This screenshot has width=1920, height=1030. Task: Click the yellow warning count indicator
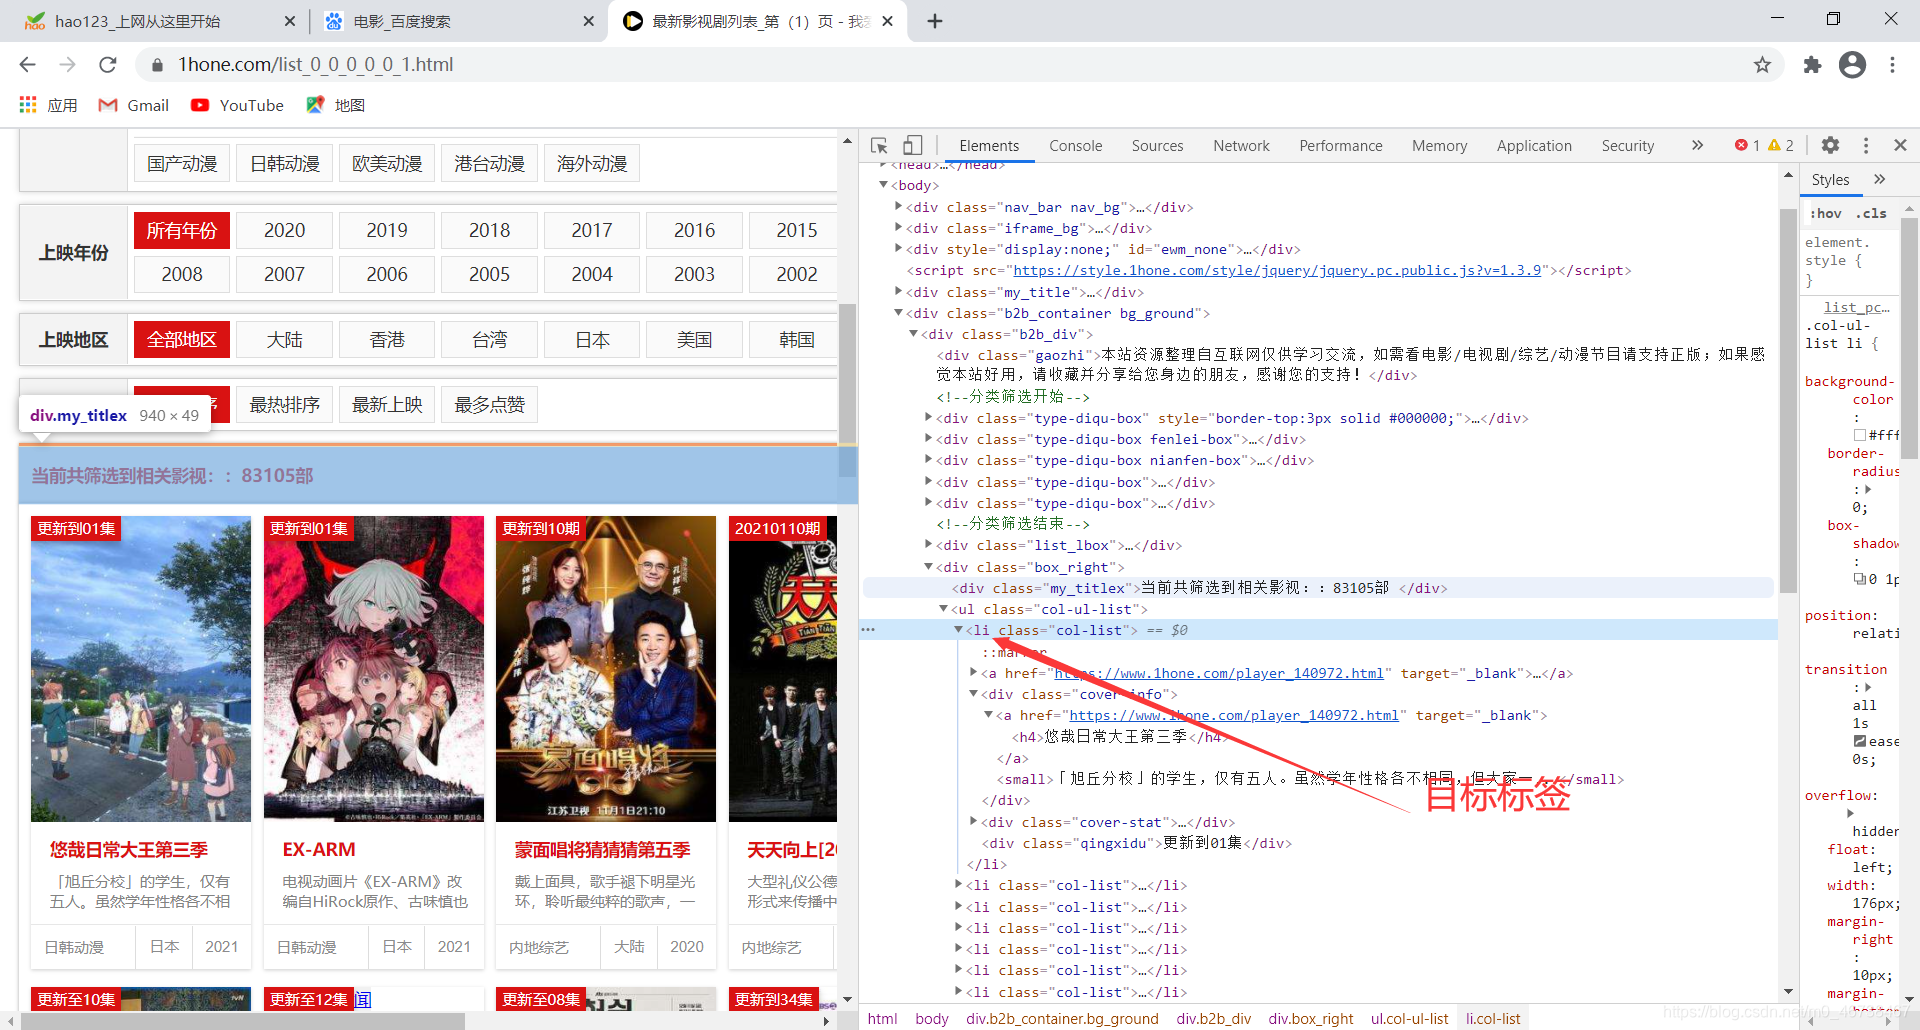pyautogui.click(x=1781, y=145)
